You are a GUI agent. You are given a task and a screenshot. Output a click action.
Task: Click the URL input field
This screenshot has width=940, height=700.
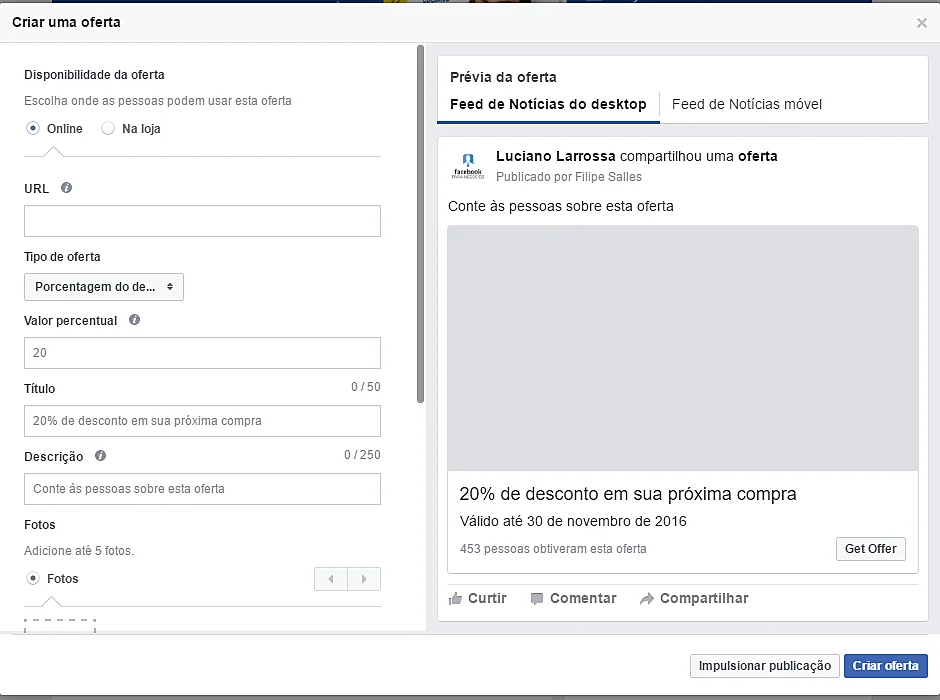[202, 221]
